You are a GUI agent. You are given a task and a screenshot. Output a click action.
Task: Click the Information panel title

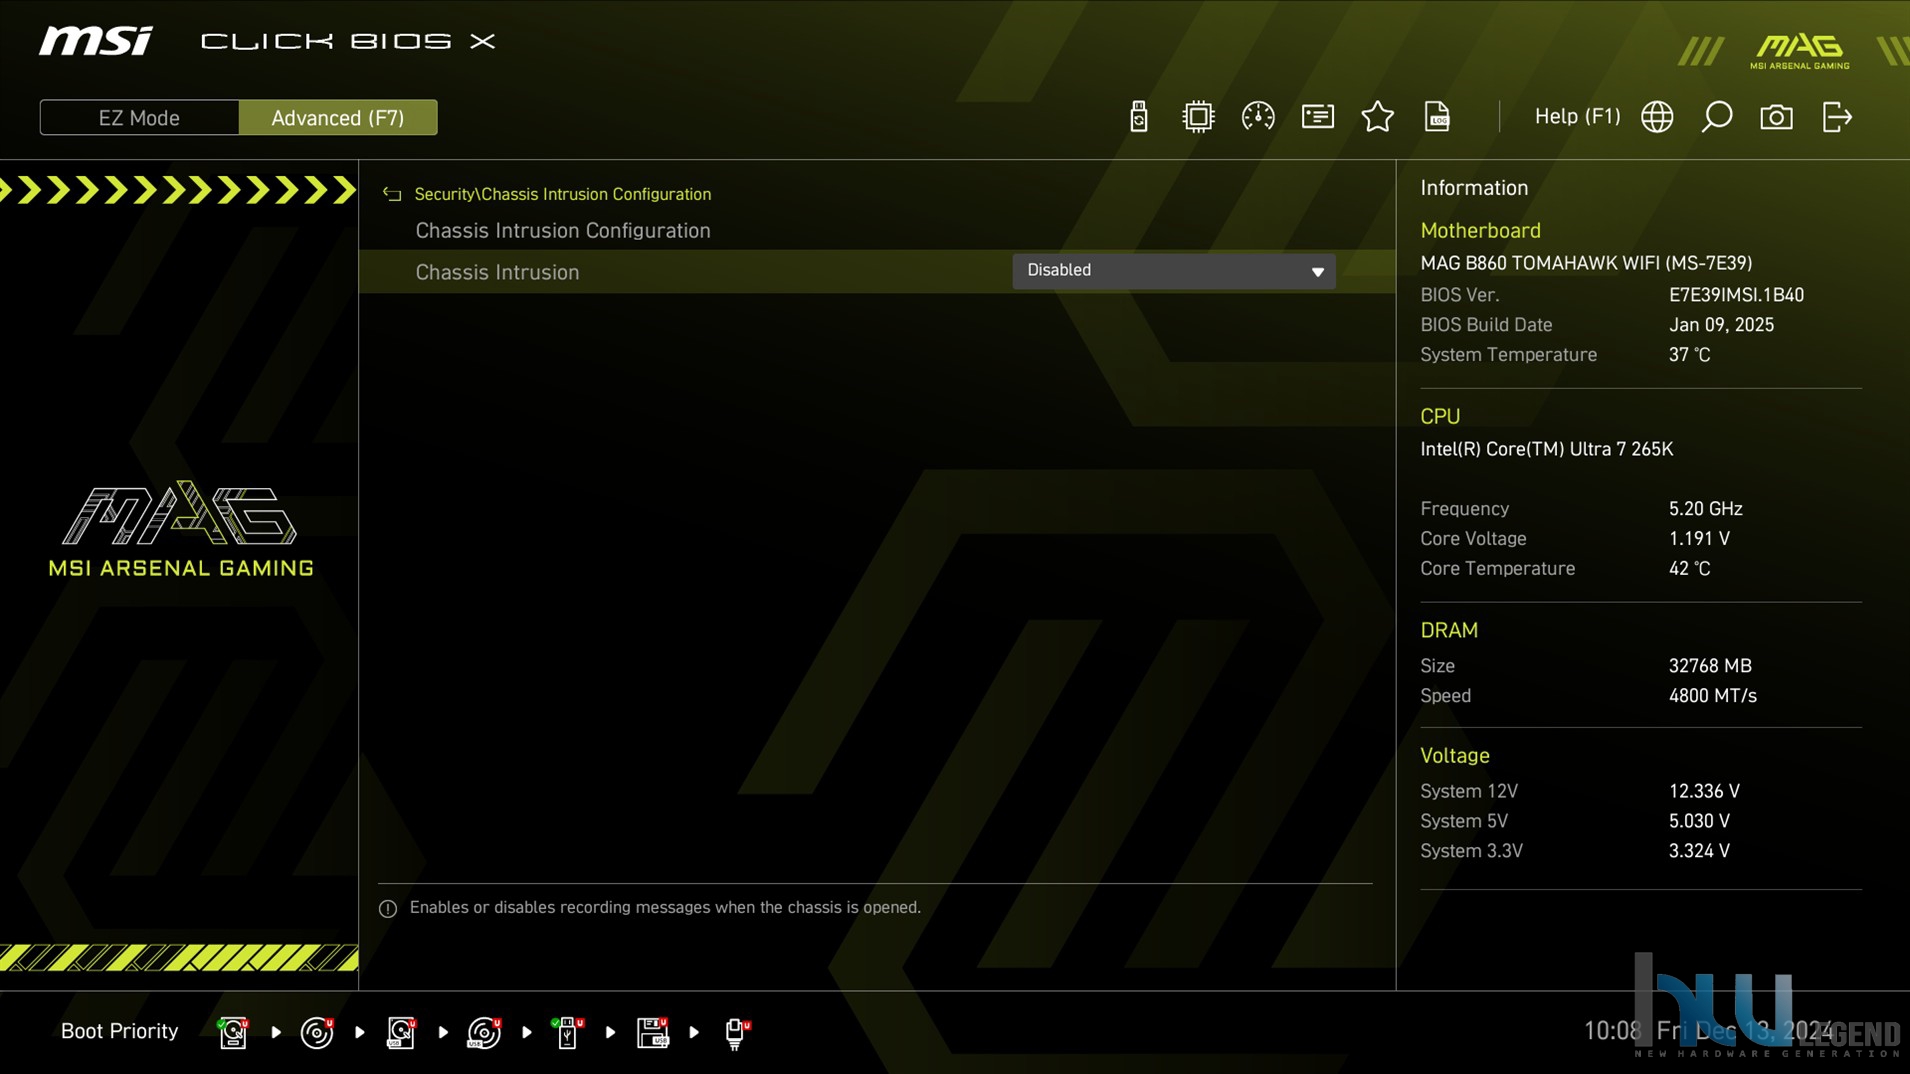(1474, 188)
